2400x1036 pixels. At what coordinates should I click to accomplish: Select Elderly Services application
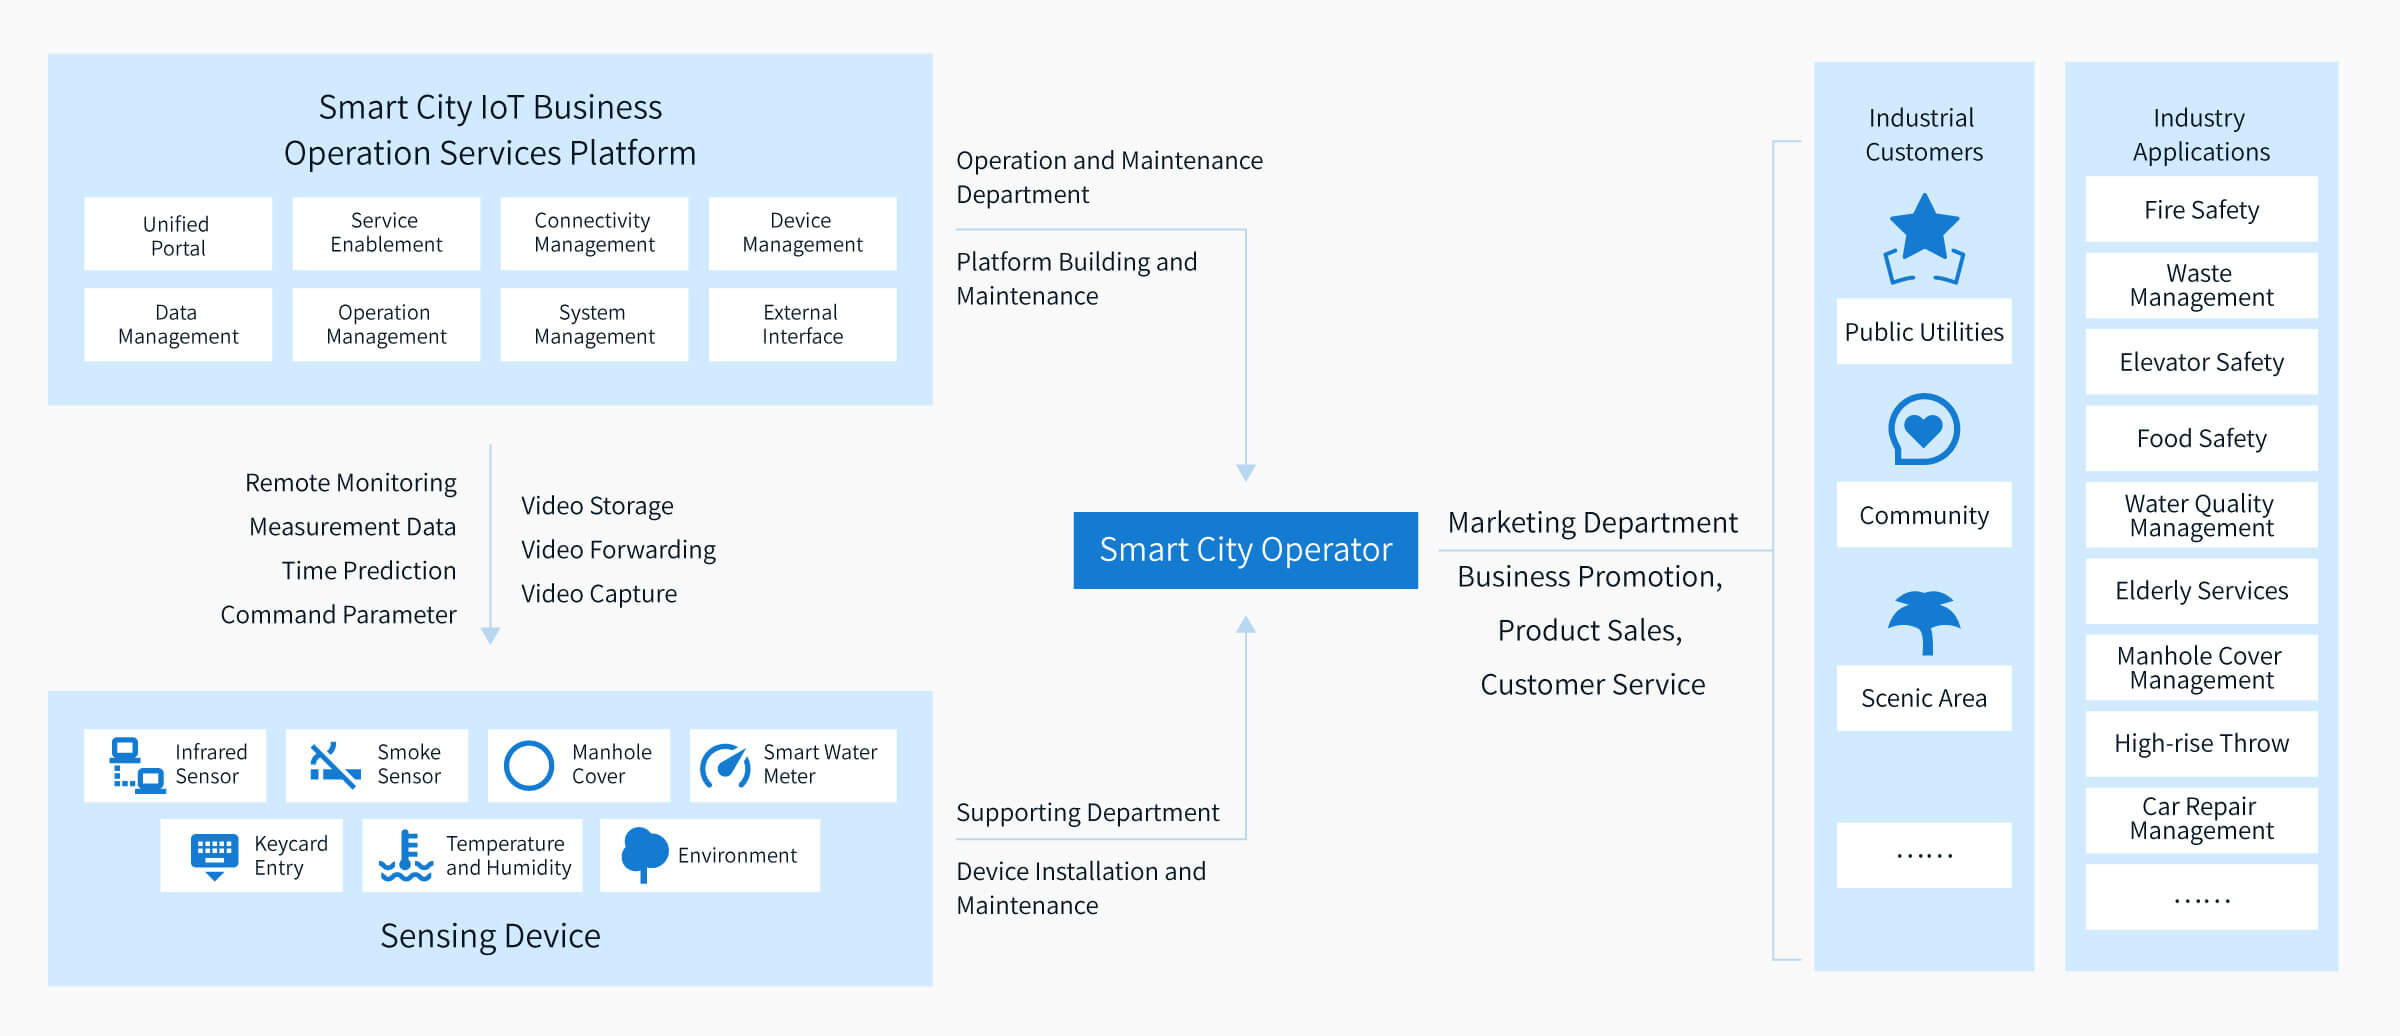[2201, 591]
